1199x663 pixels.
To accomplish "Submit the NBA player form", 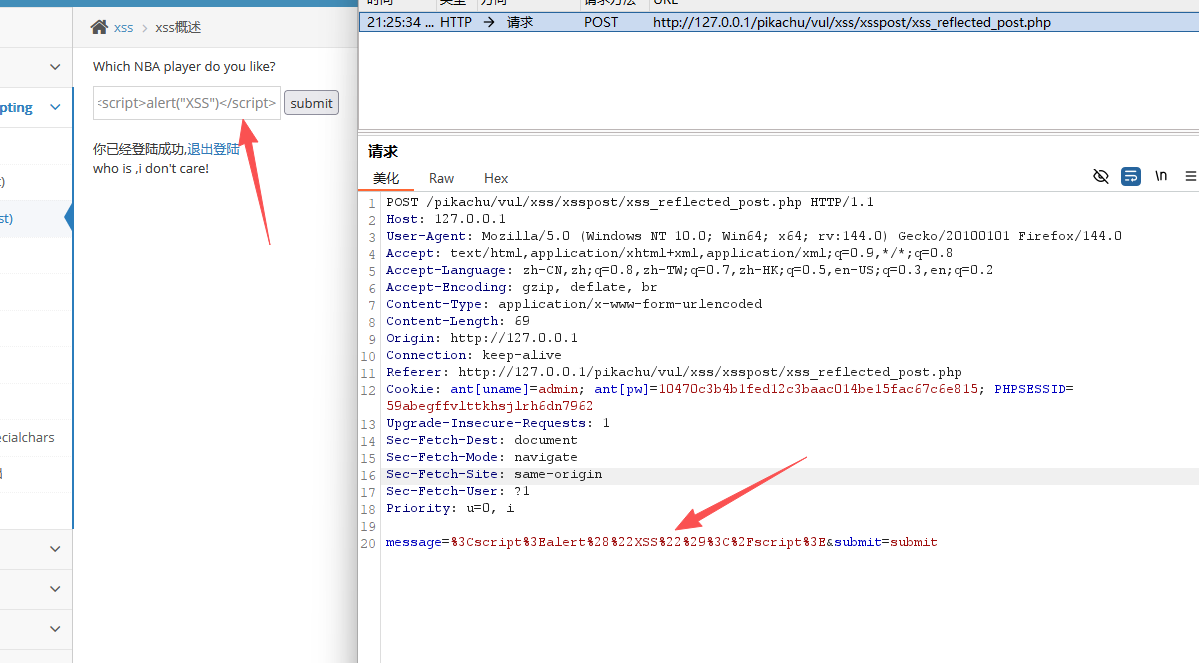I will [311, 103].
